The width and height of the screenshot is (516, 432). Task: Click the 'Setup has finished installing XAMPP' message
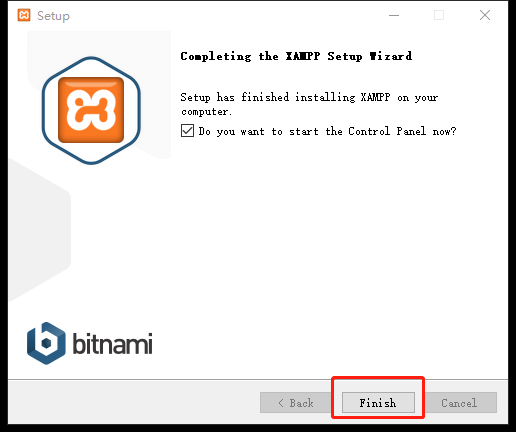pyautogui.click(x=309, y=104)
